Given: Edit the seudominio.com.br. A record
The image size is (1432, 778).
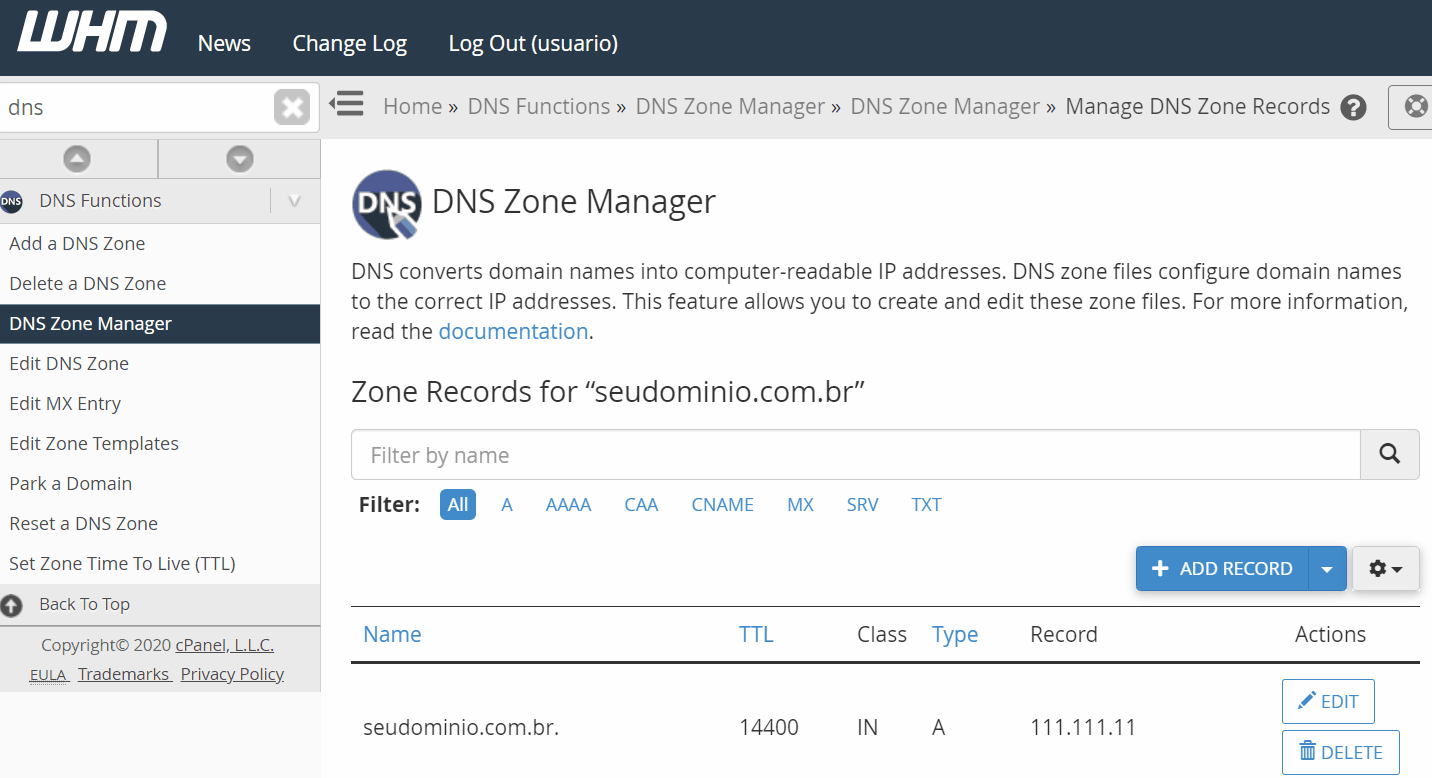Looking at the screenshot, I should [1328, 702].
